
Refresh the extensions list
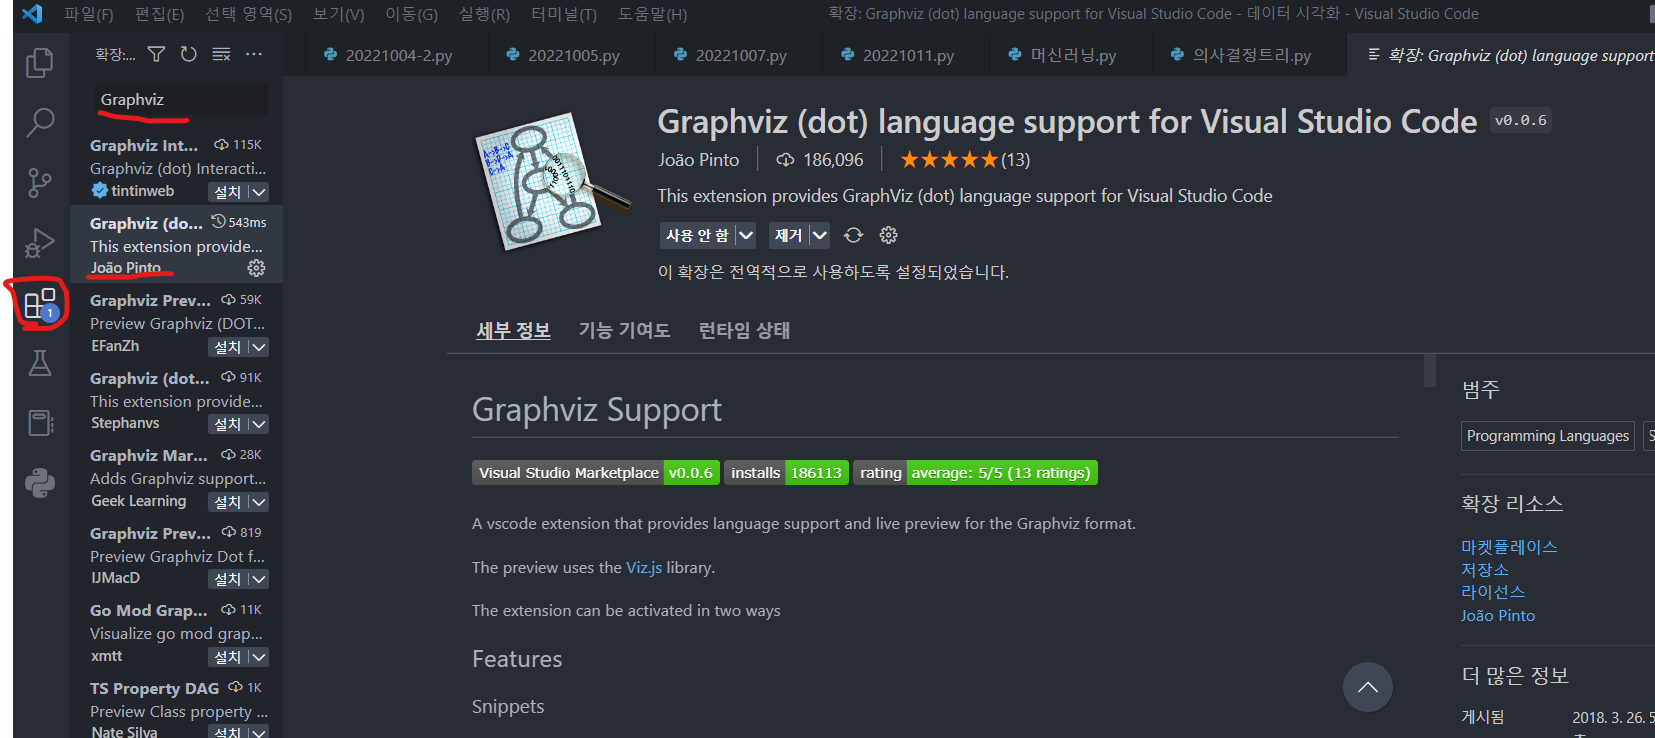188,54
